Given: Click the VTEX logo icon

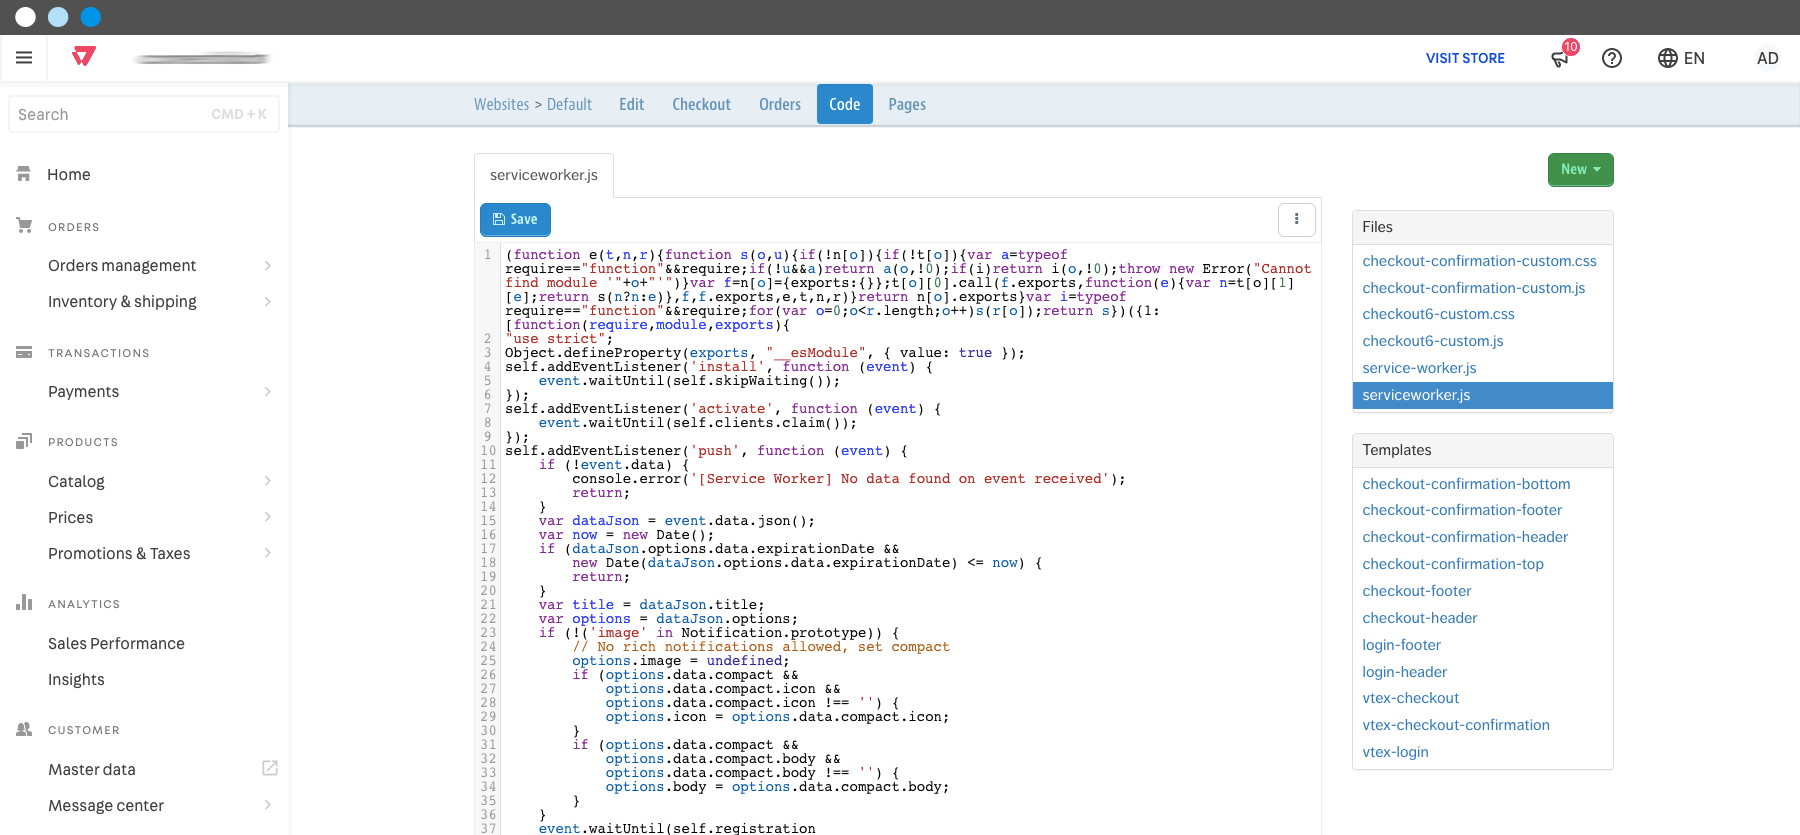Looking at the screenshot, I should coord(84,57).
